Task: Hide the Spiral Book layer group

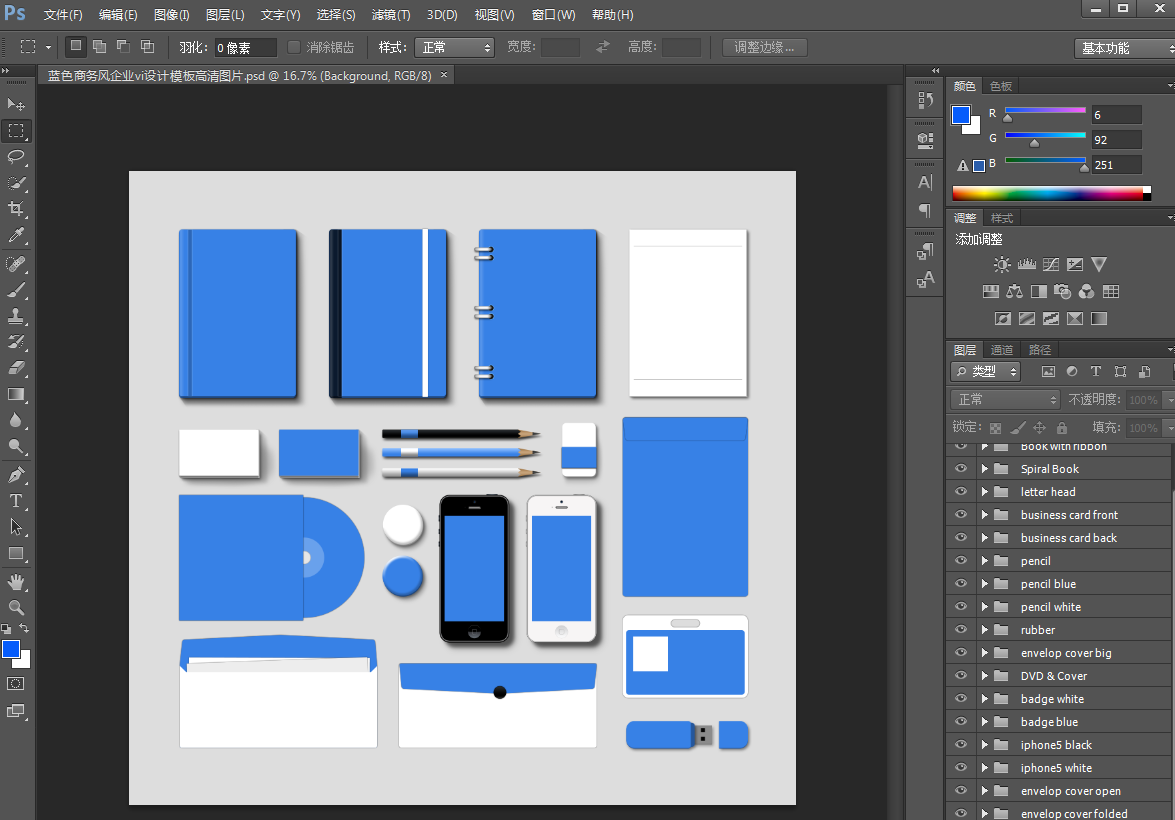Action: tap(961, 469)
